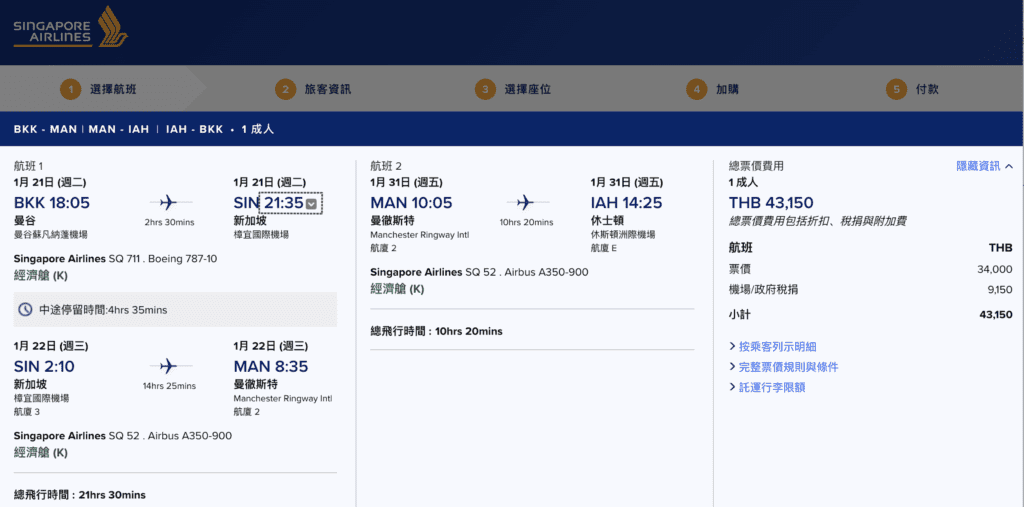
Task: Click the 10hrs 20mins duration under plane
Action: [526, 223]
